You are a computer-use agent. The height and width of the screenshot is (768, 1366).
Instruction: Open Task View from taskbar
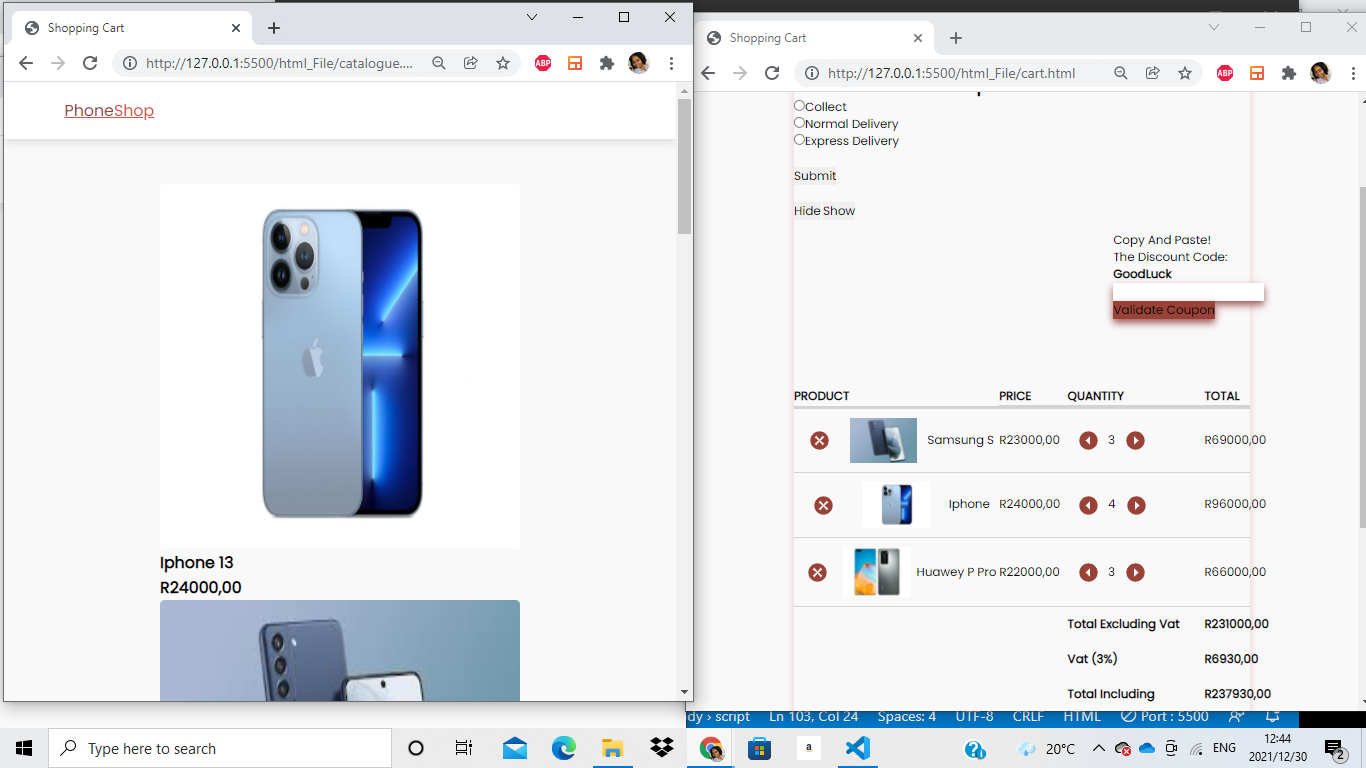464,748
